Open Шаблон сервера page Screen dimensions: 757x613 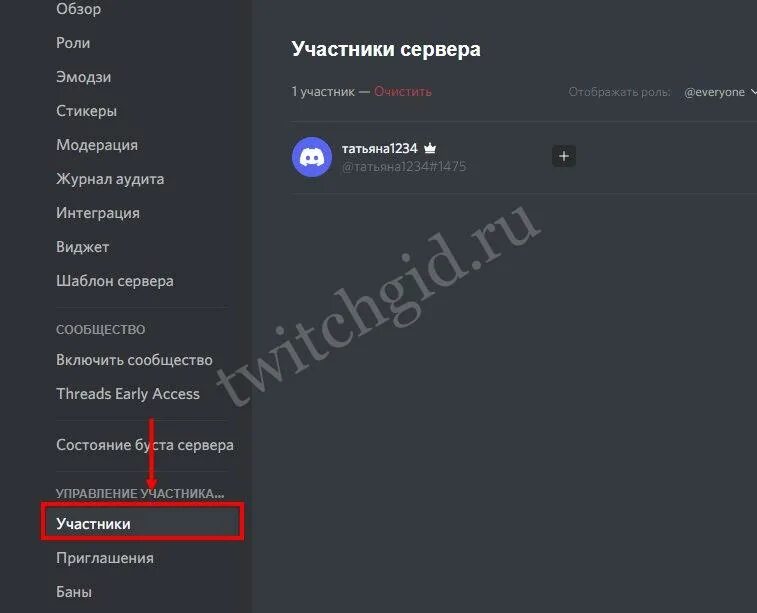click(115, 281)
